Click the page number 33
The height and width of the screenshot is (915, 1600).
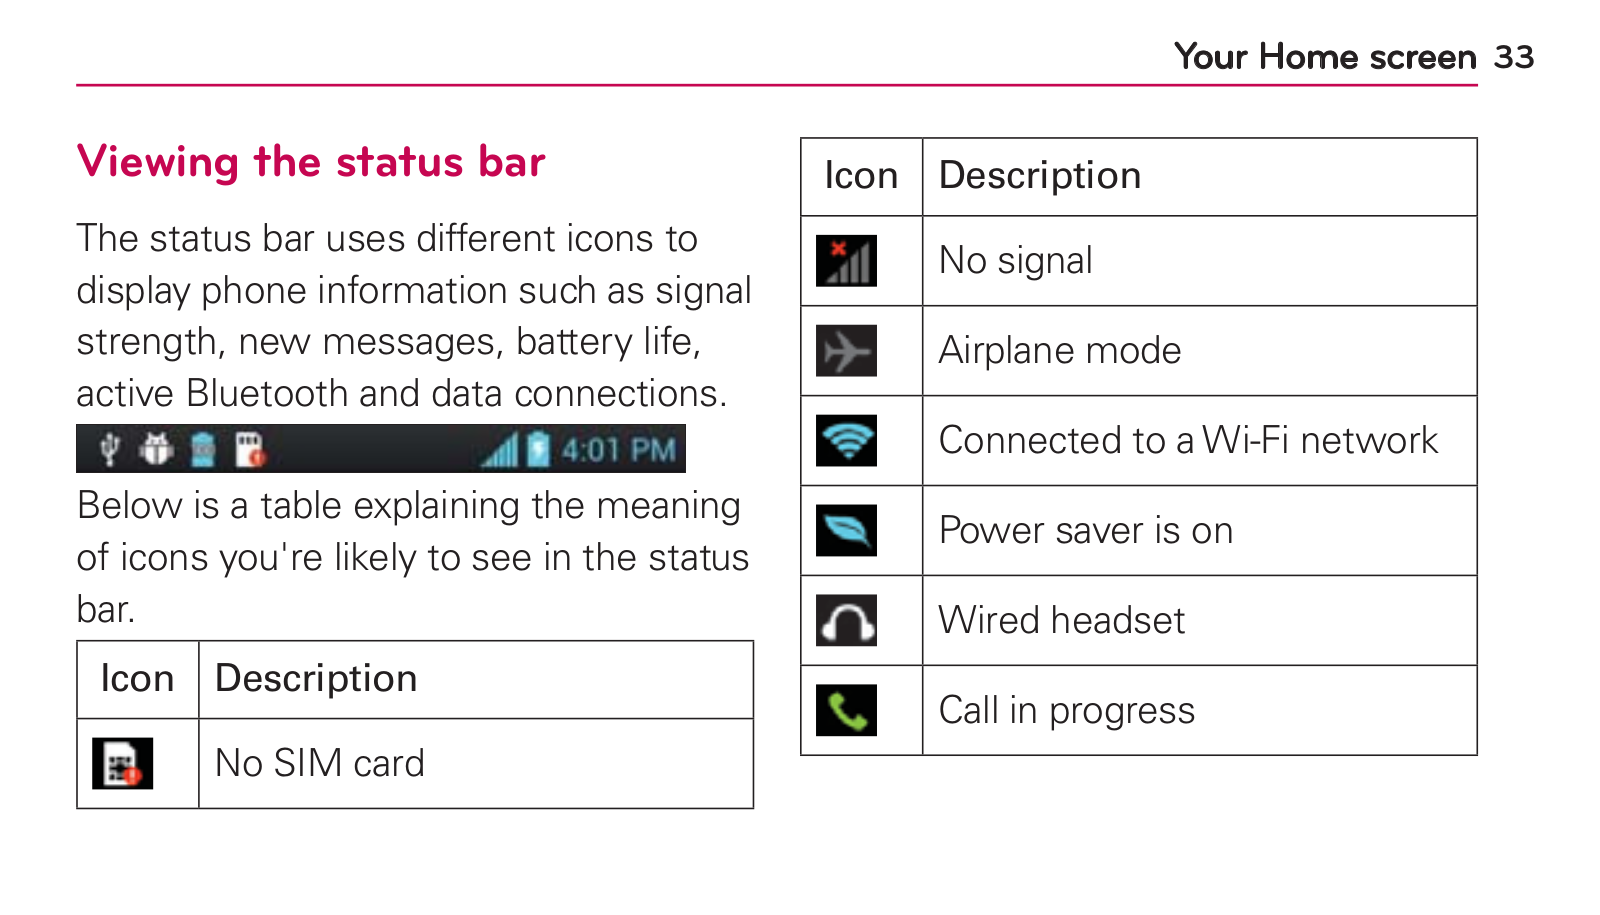point(1514,57)
